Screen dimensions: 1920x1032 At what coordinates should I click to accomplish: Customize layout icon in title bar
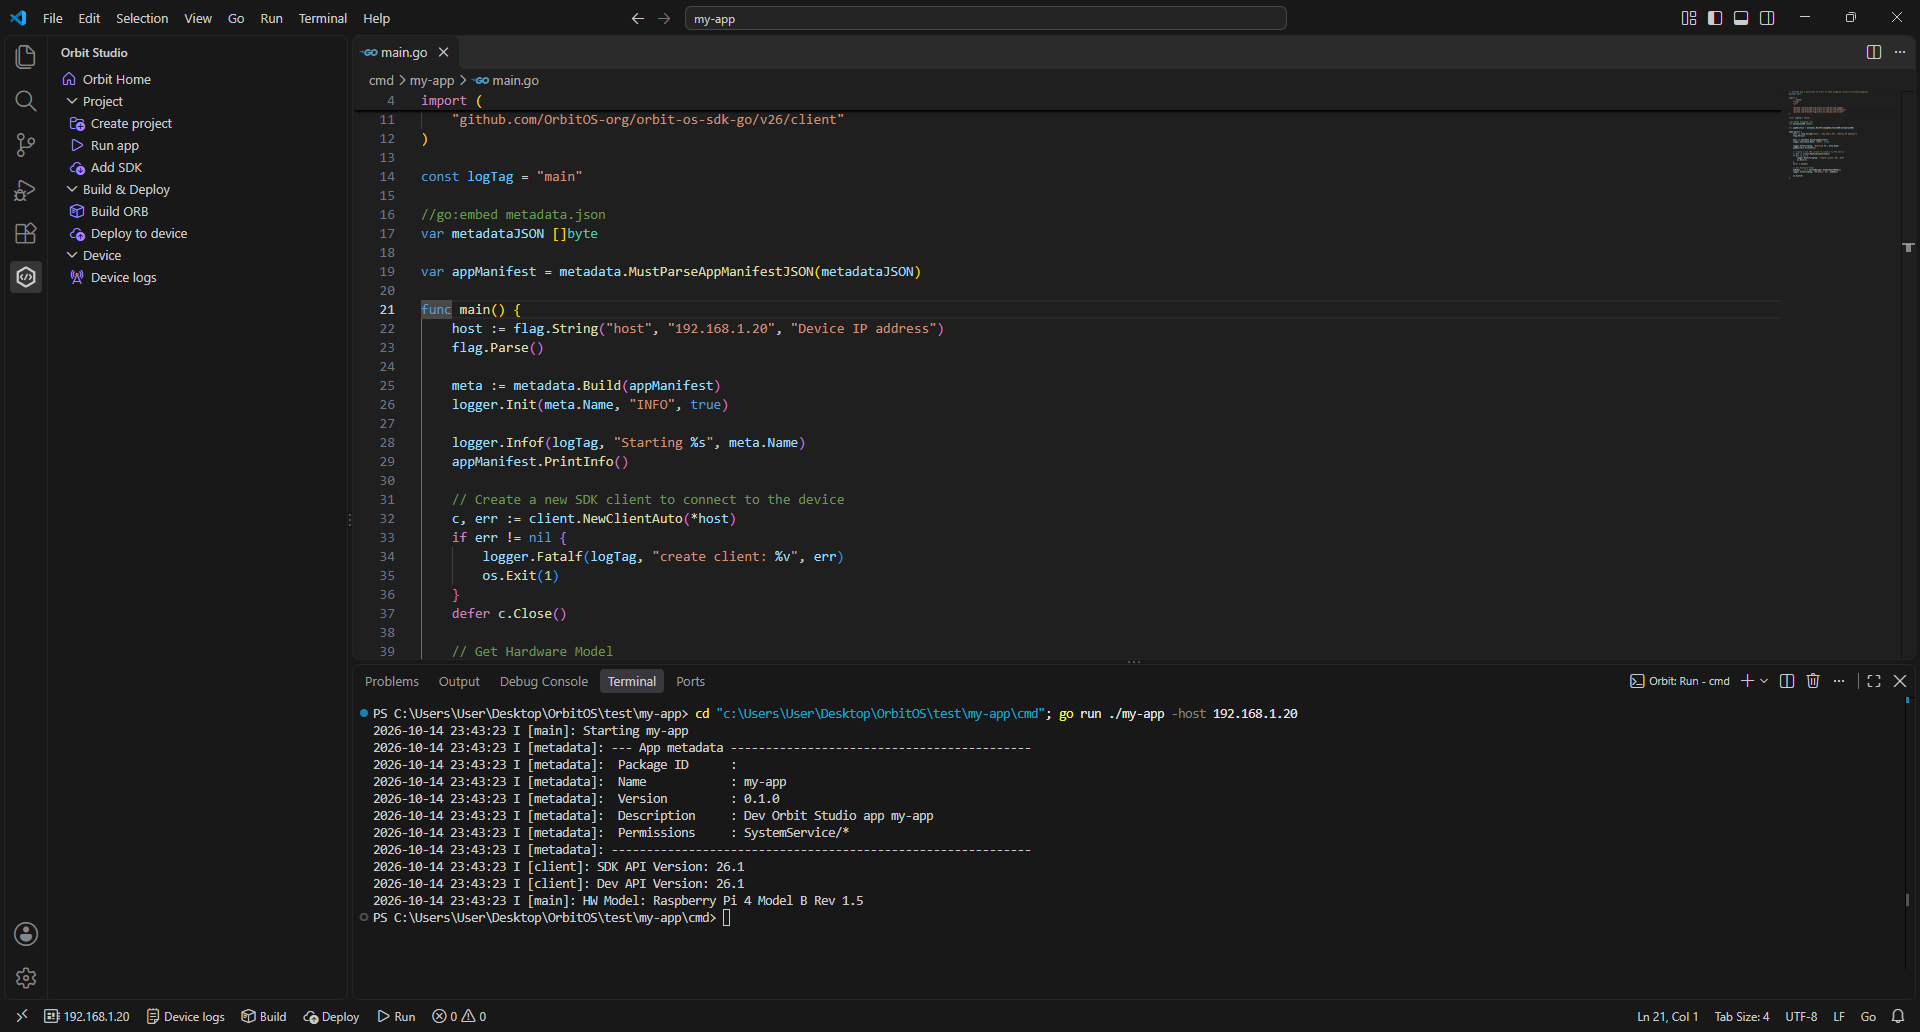pos(1689,18)
